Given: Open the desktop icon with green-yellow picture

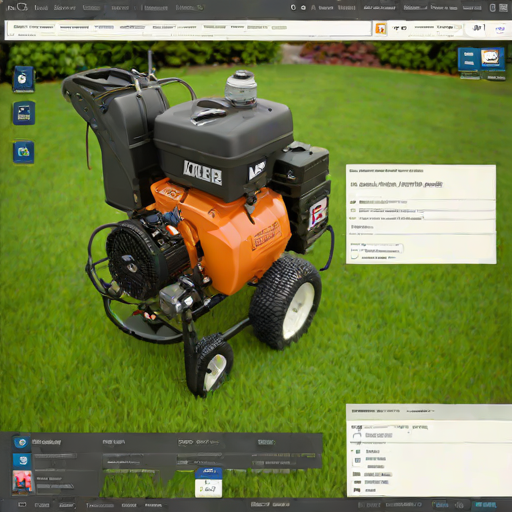Looking at the screenshot, I should (x=23, y=152).
